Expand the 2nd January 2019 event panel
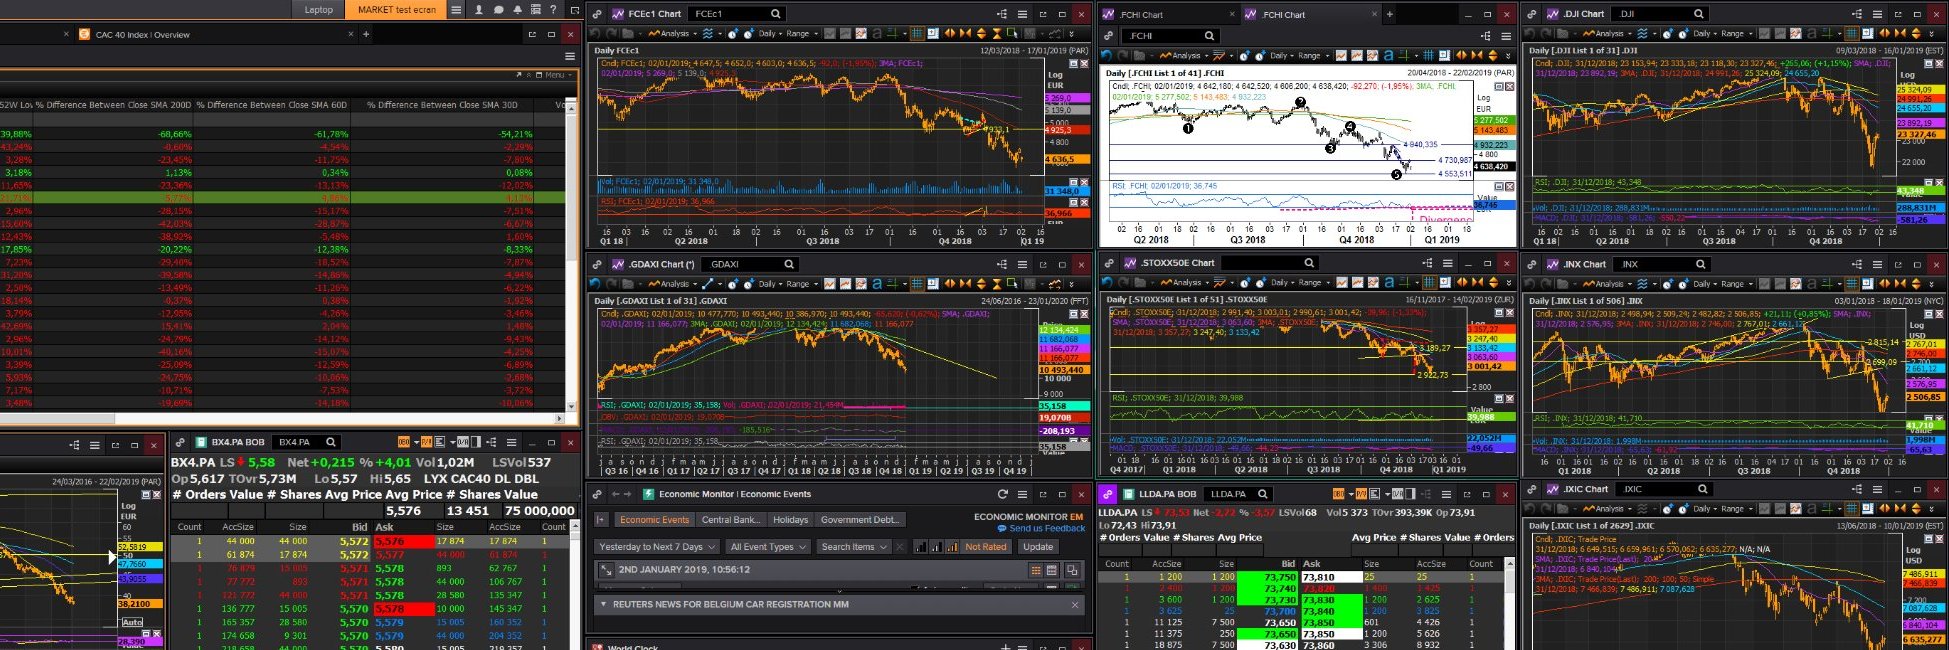The width and height of the screenshot is (1949, 650). [606, 570]
